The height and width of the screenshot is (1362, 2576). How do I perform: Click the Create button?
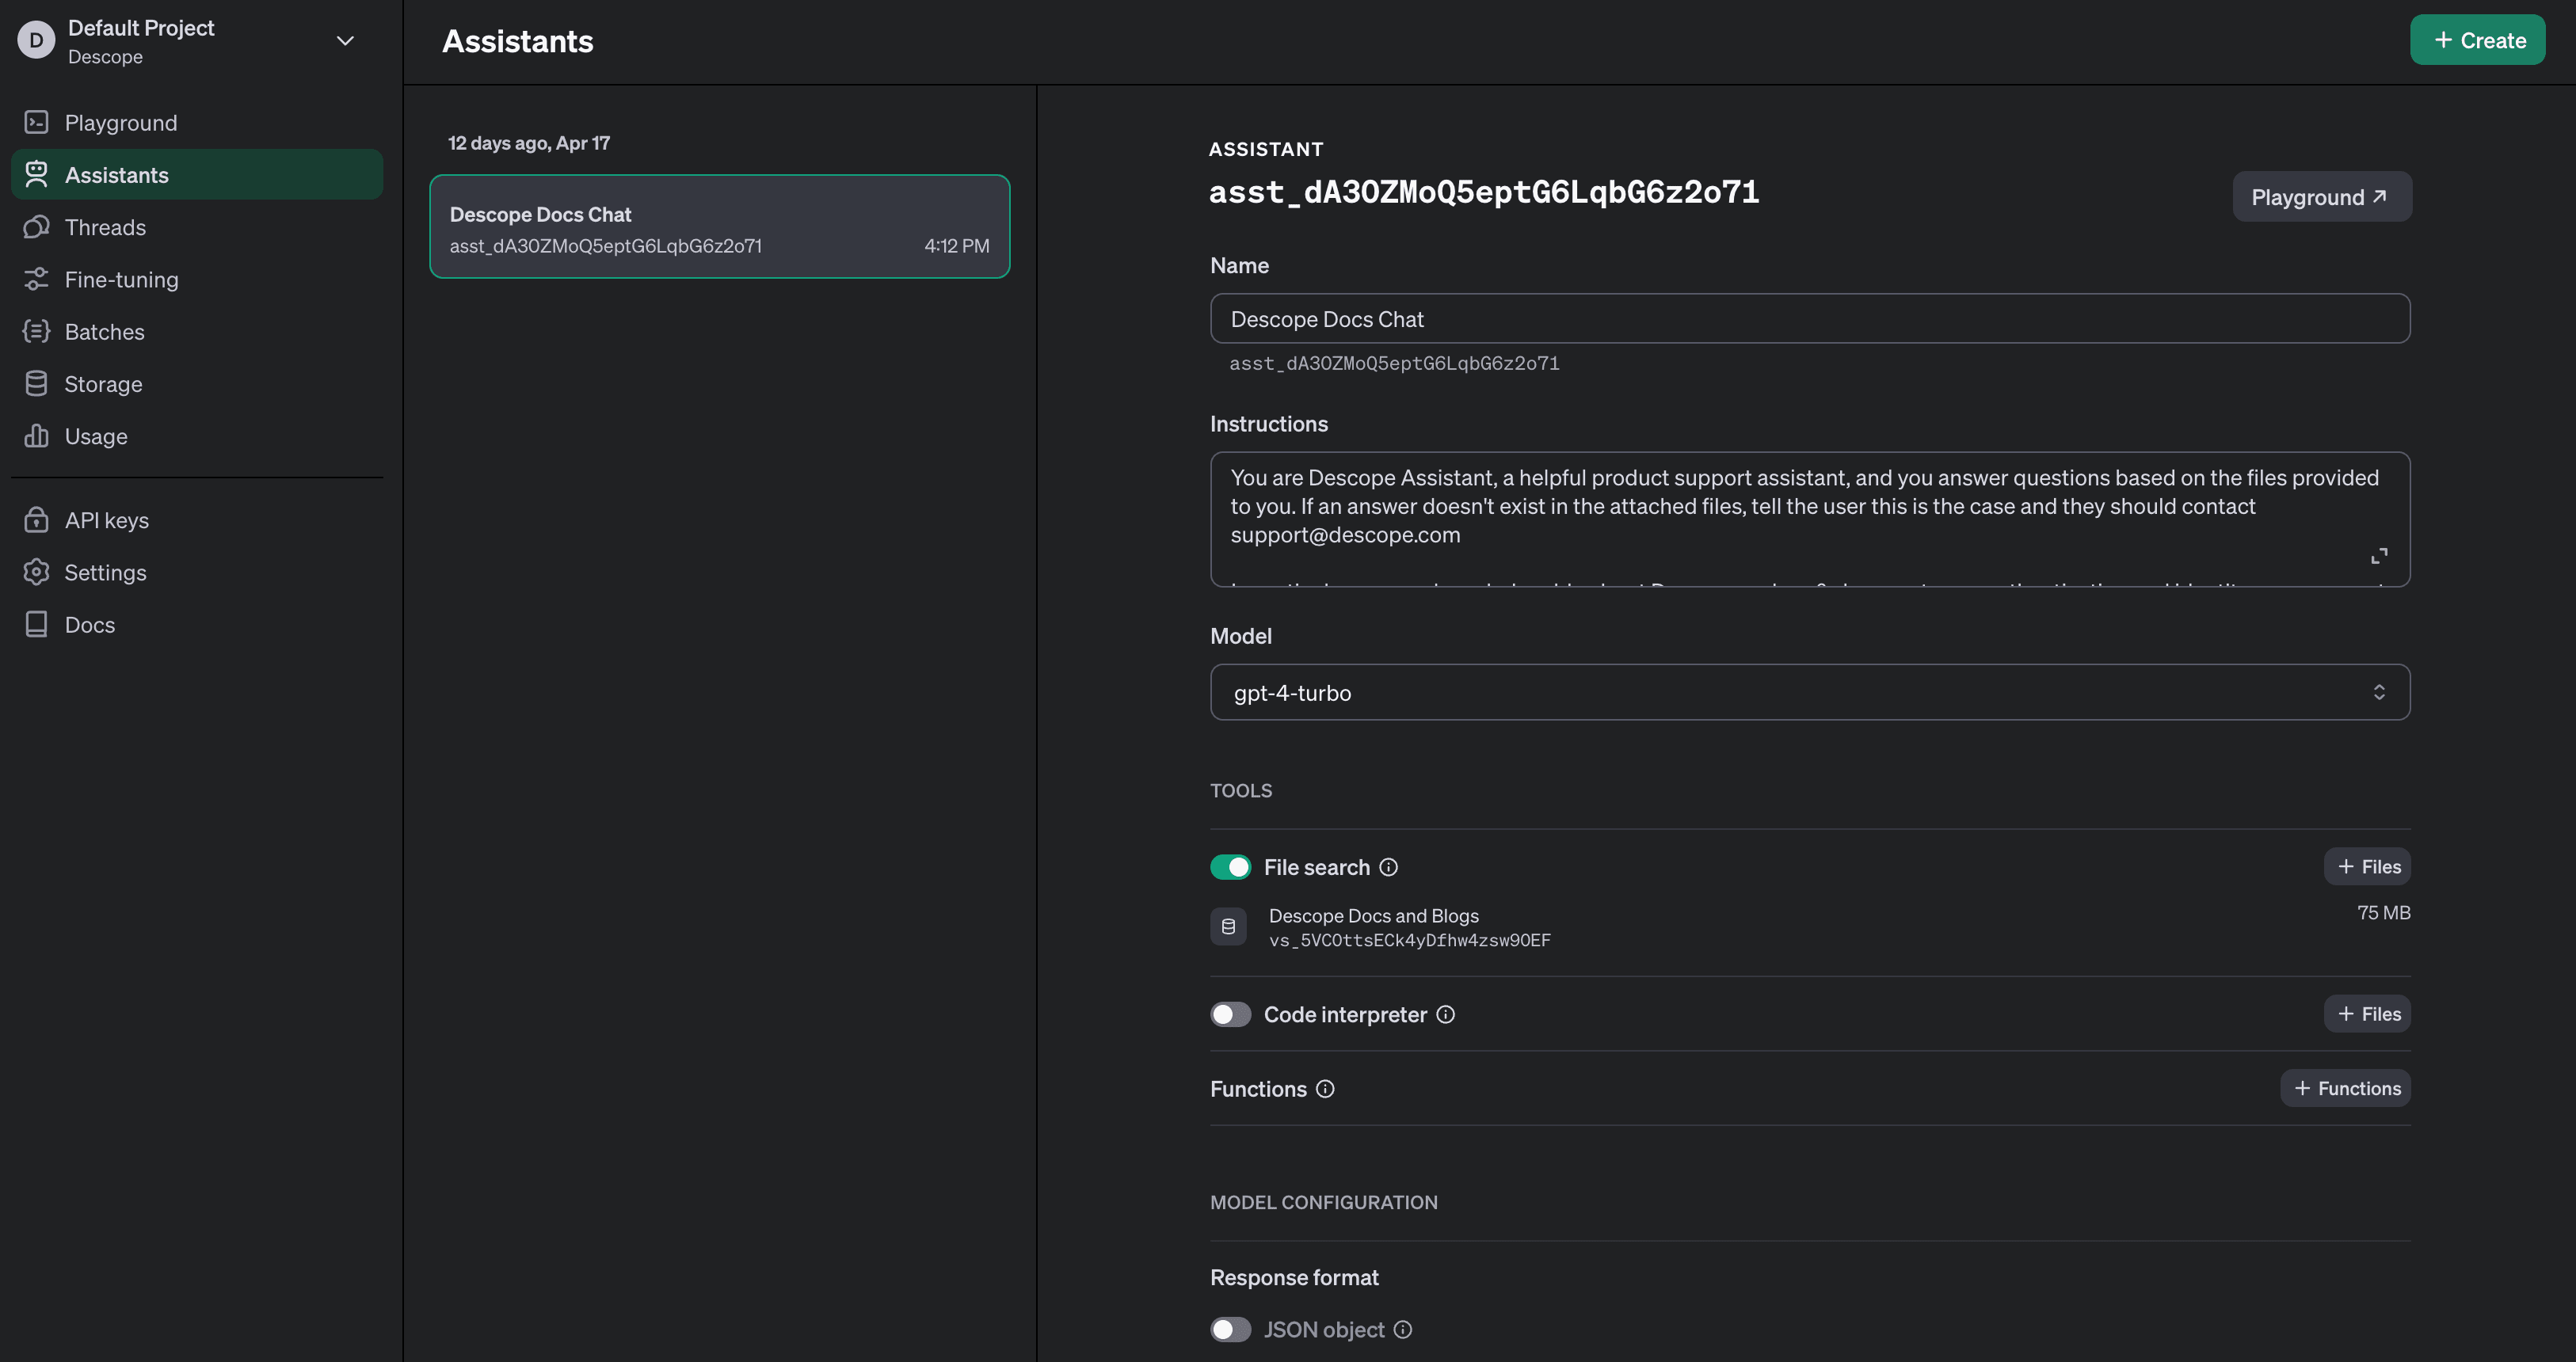[2477, 40]
